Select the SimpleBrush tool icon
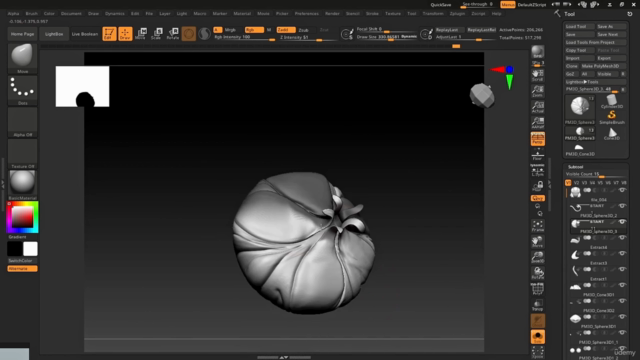Image resolution: width=640 pixels, height=360 pixels. [x=611, y=117]
